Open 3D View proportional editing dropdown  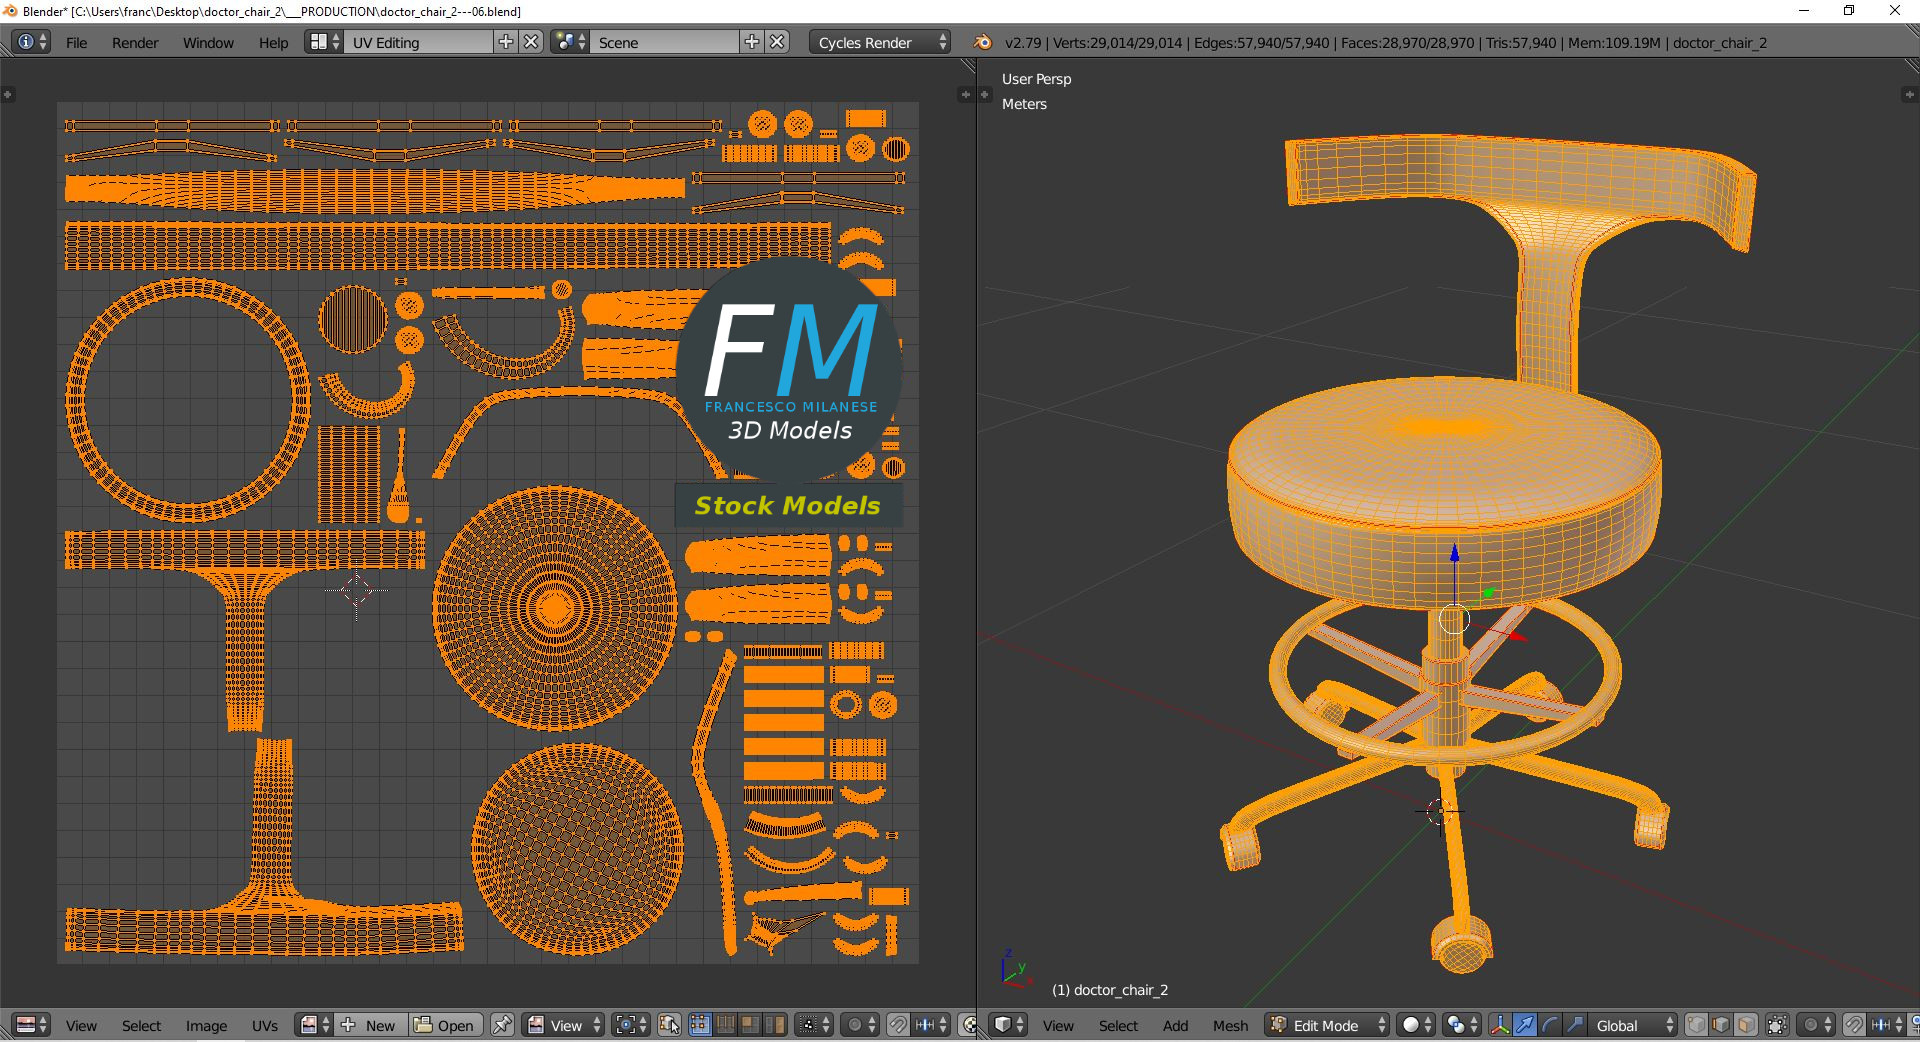pyautogui.click(x=1816, y=1025)
